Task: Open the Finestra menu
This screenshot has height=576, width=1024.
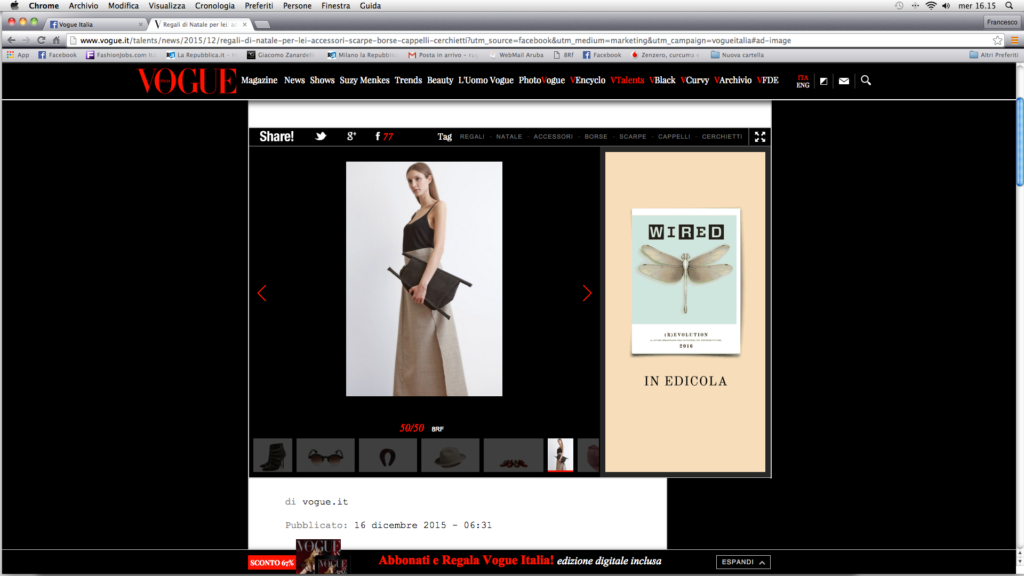Action: (x=336, y=5)
